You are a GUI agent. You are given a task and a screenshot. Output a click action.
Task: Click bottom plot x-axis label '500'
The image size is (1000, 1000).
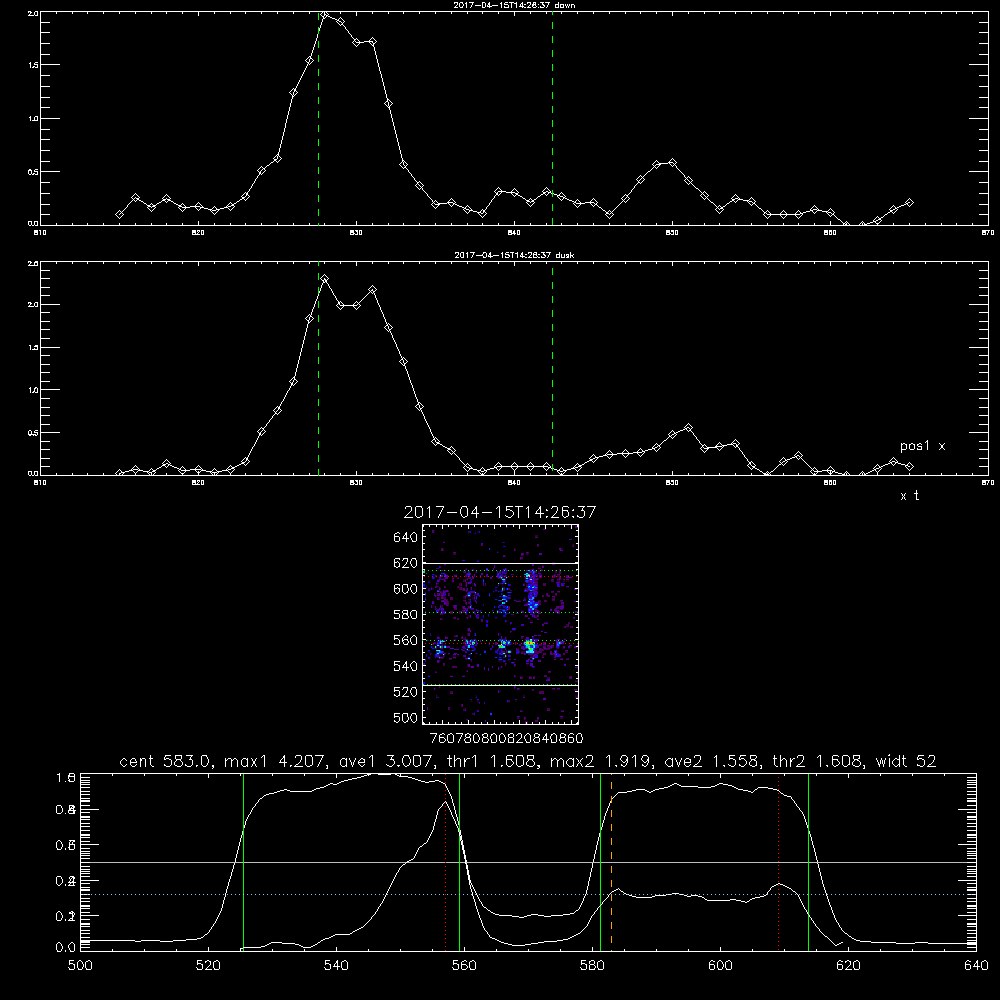pos(80,966)
